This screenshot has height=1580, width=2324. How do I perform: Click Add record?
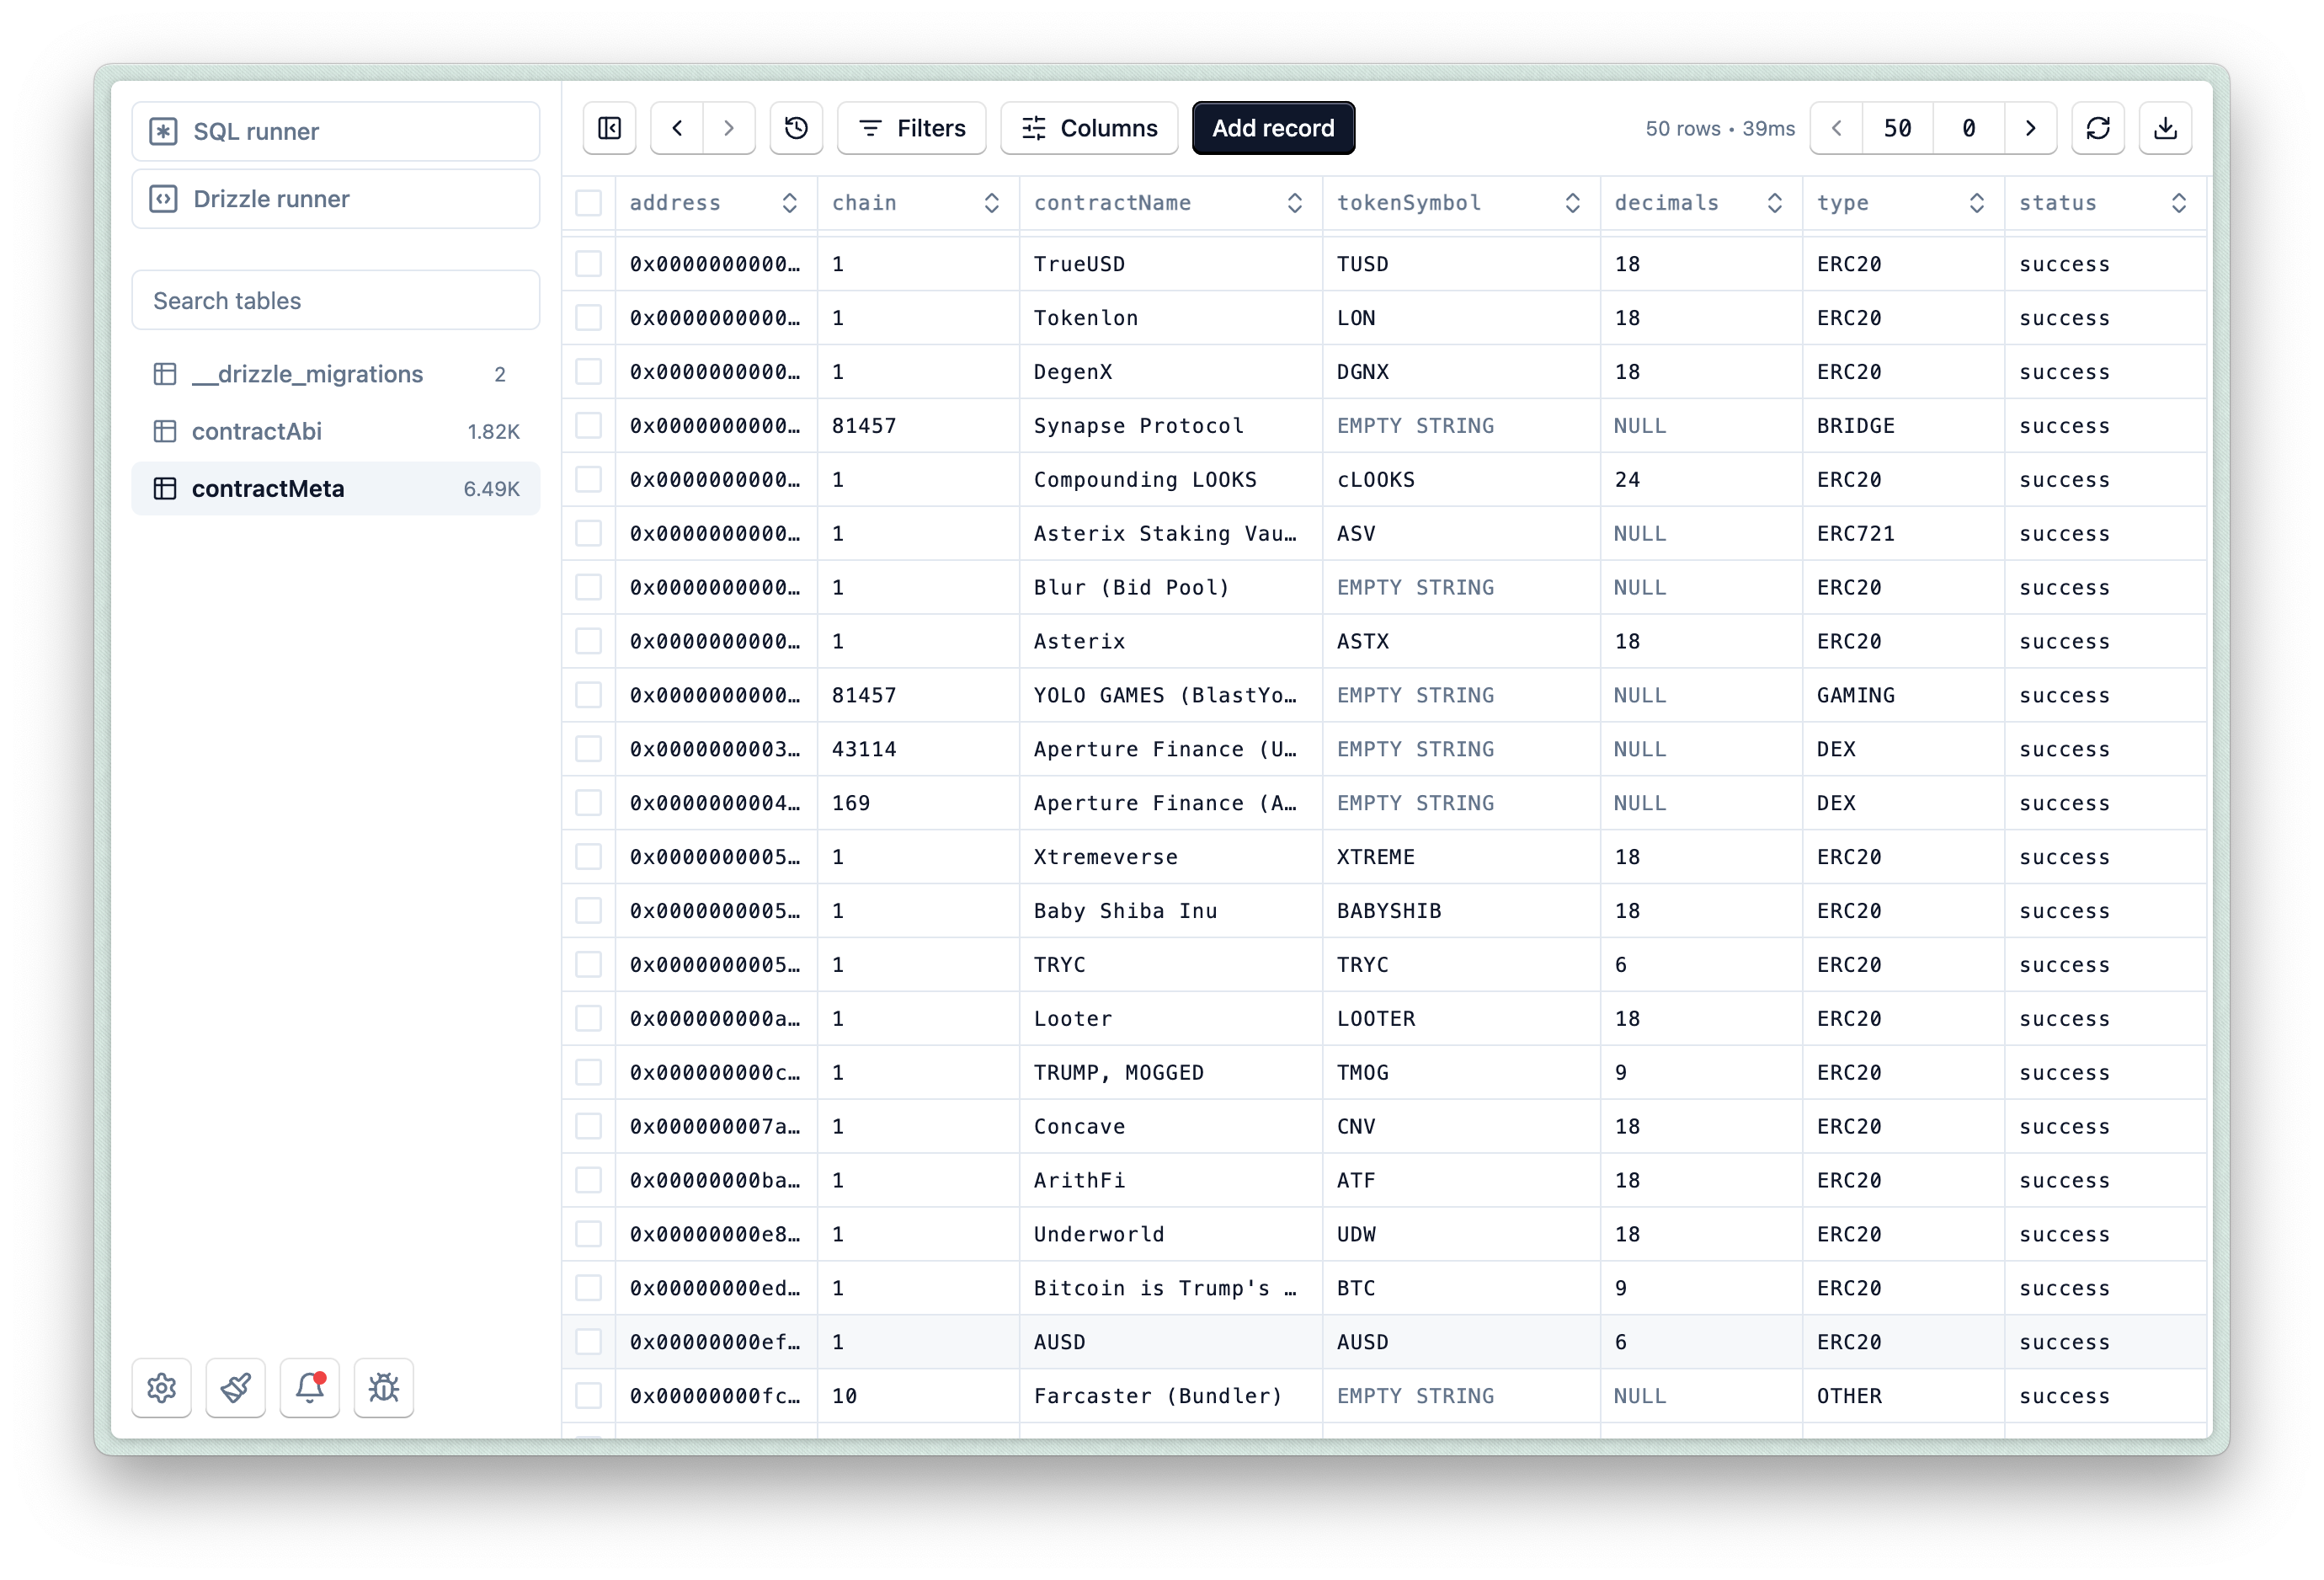1273,128
